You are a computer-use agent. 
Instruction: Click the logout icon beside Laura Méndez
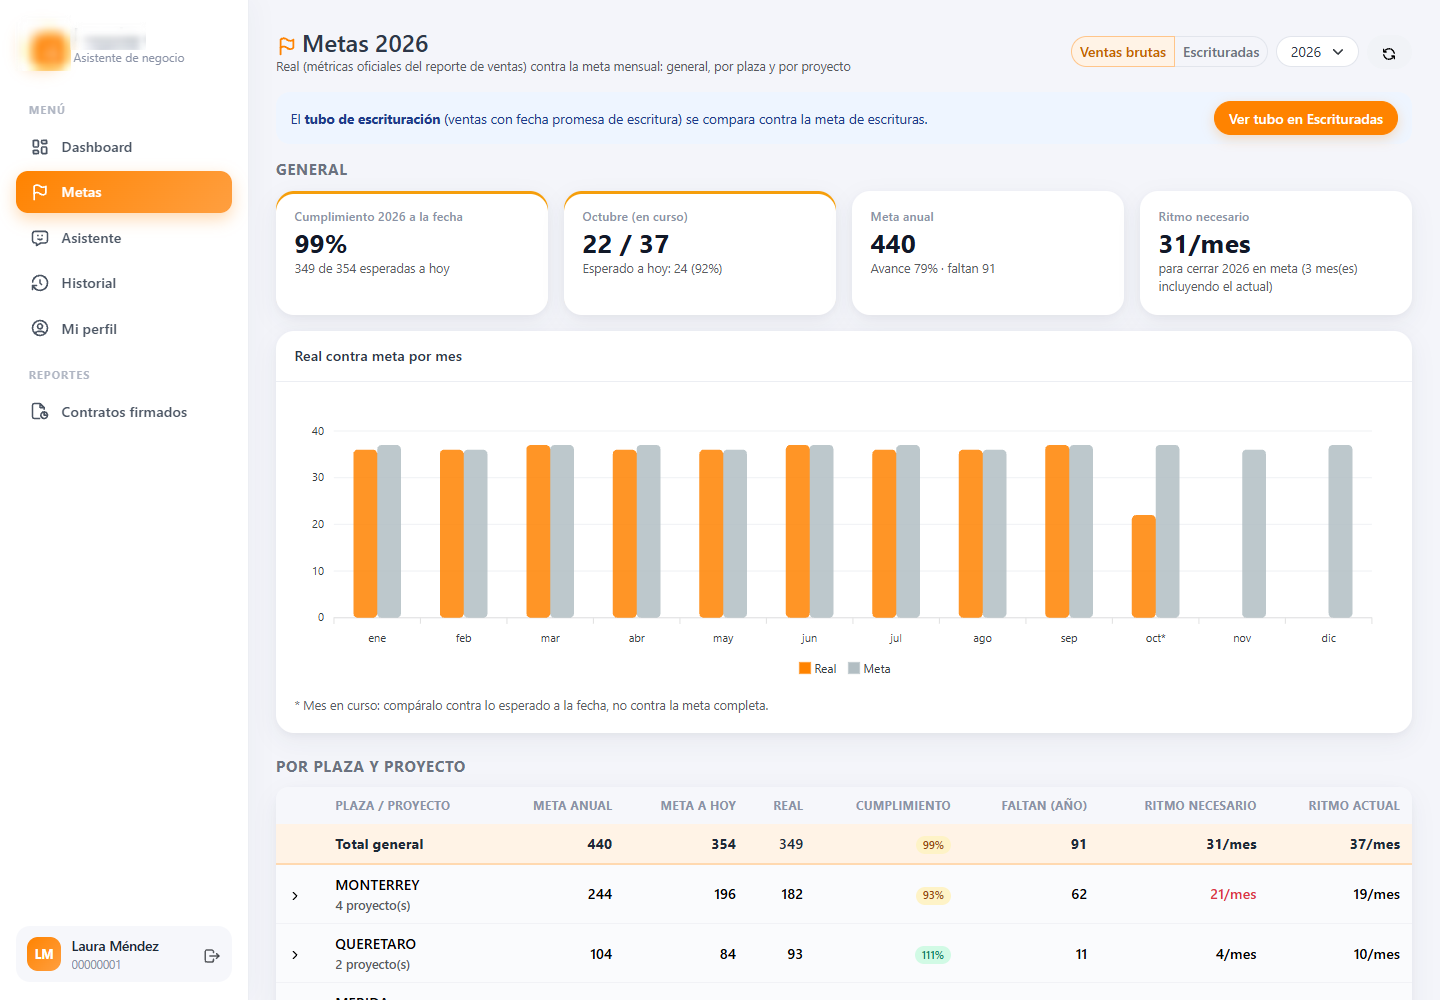[x=212, y=956]
